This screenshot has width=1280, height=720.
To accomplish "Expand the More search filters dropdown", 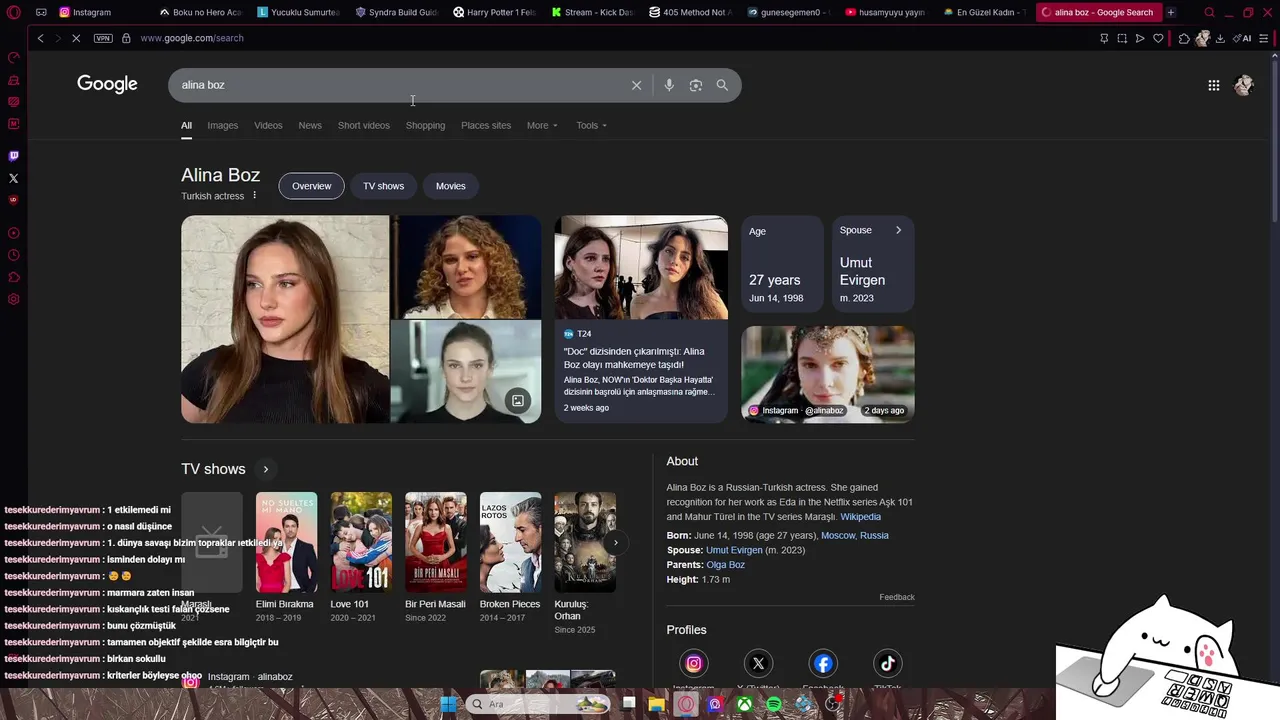I will coord(542,125).
